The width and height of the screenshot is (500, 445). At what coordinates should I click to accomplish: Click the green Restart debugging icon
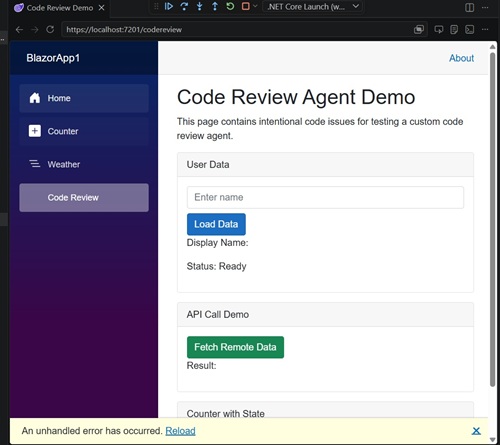pos(230,6)
